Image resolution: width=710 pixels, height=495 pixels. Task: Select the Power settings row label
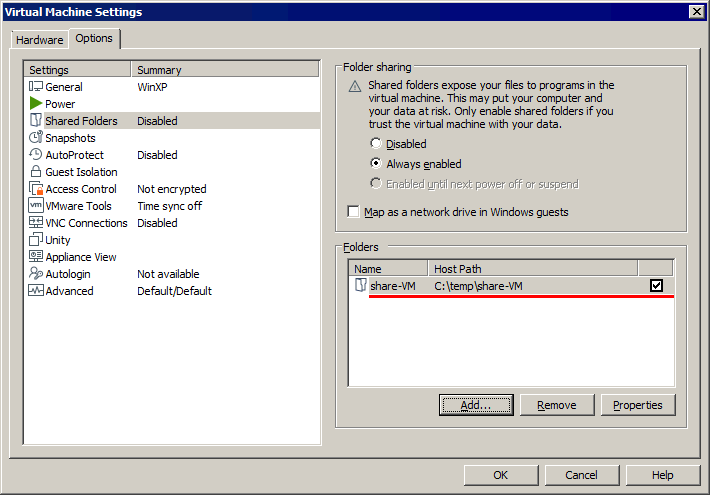60,104
